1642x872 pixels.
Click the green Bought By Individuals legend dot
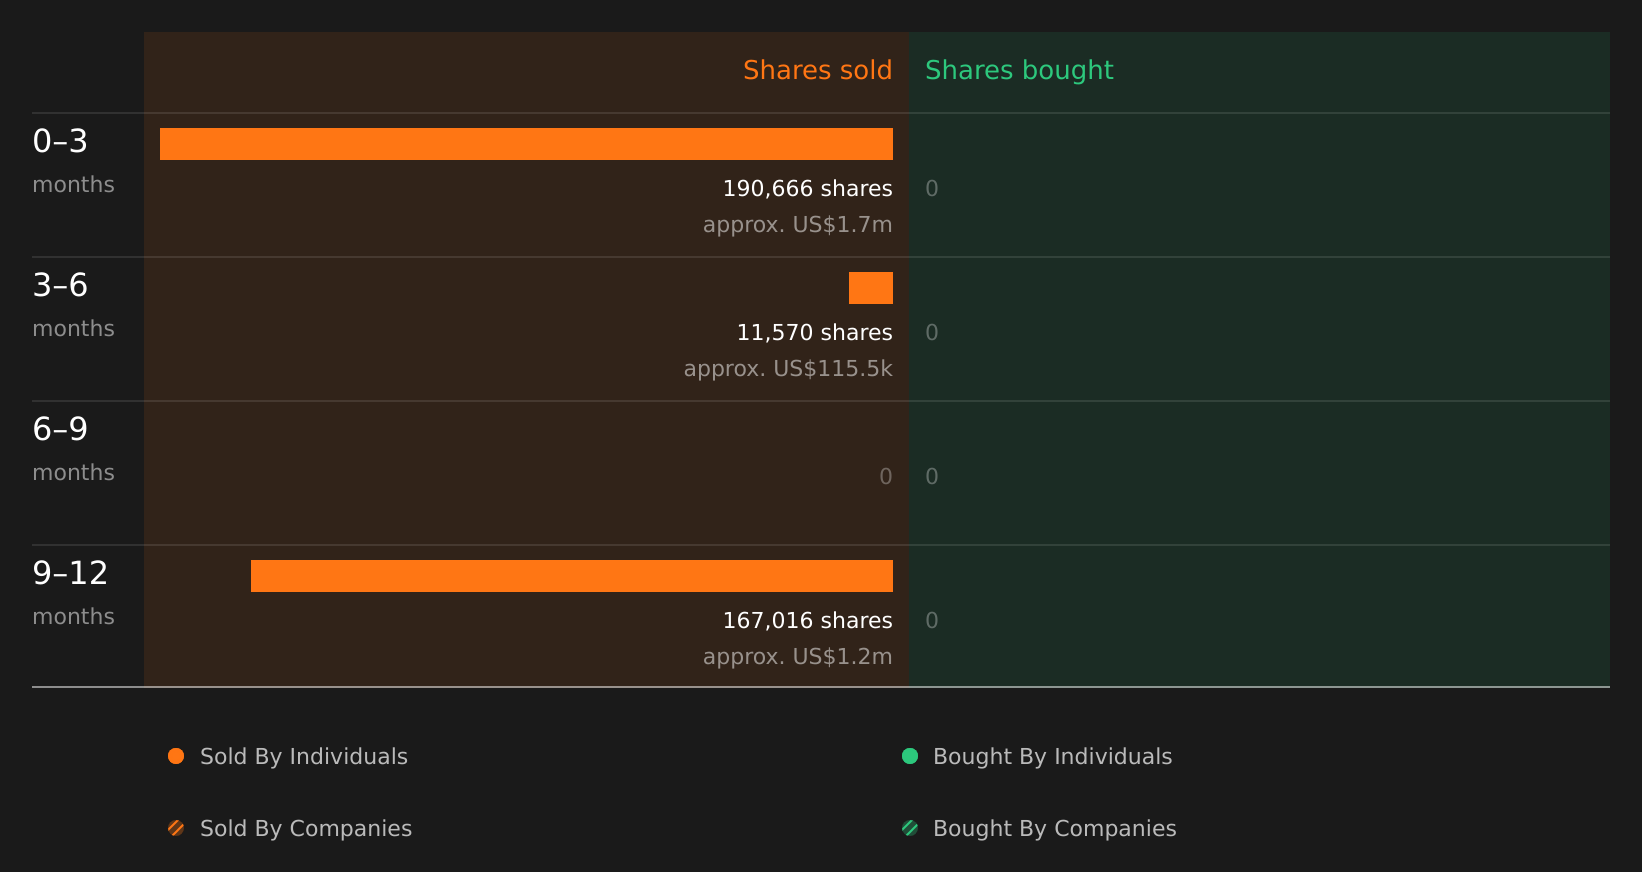pyautogui.click(x=910, y=756)
